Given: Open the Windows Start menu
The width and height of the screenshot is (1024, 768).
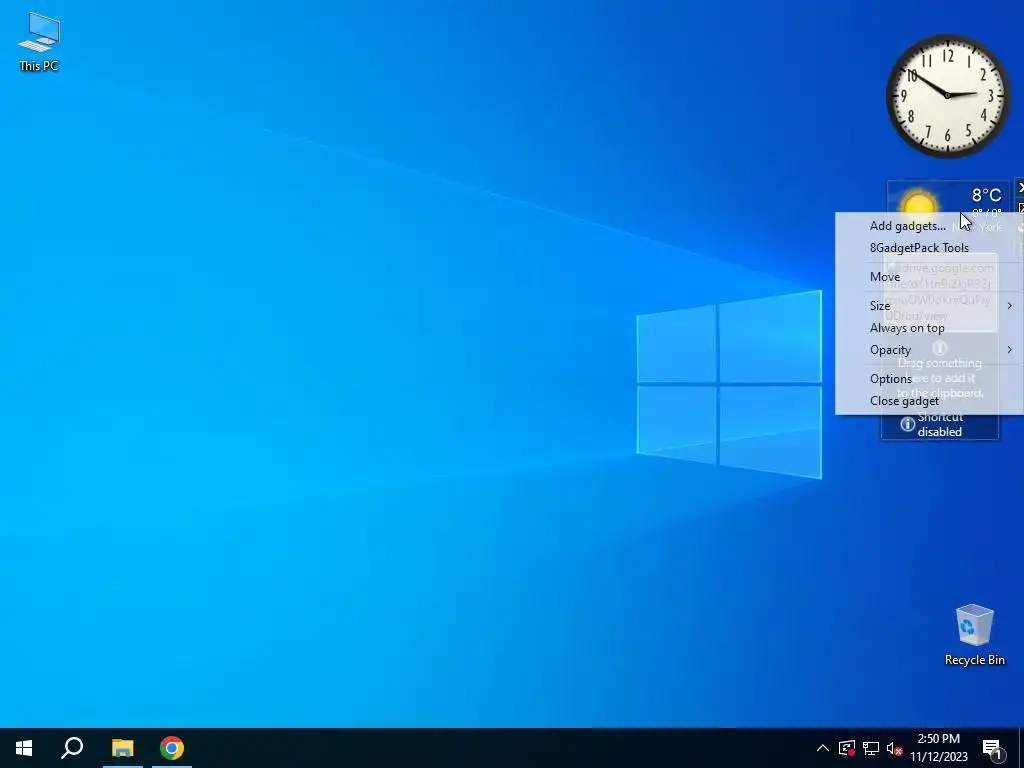Looking at the screenshot, I should click(x=24, y=748).
